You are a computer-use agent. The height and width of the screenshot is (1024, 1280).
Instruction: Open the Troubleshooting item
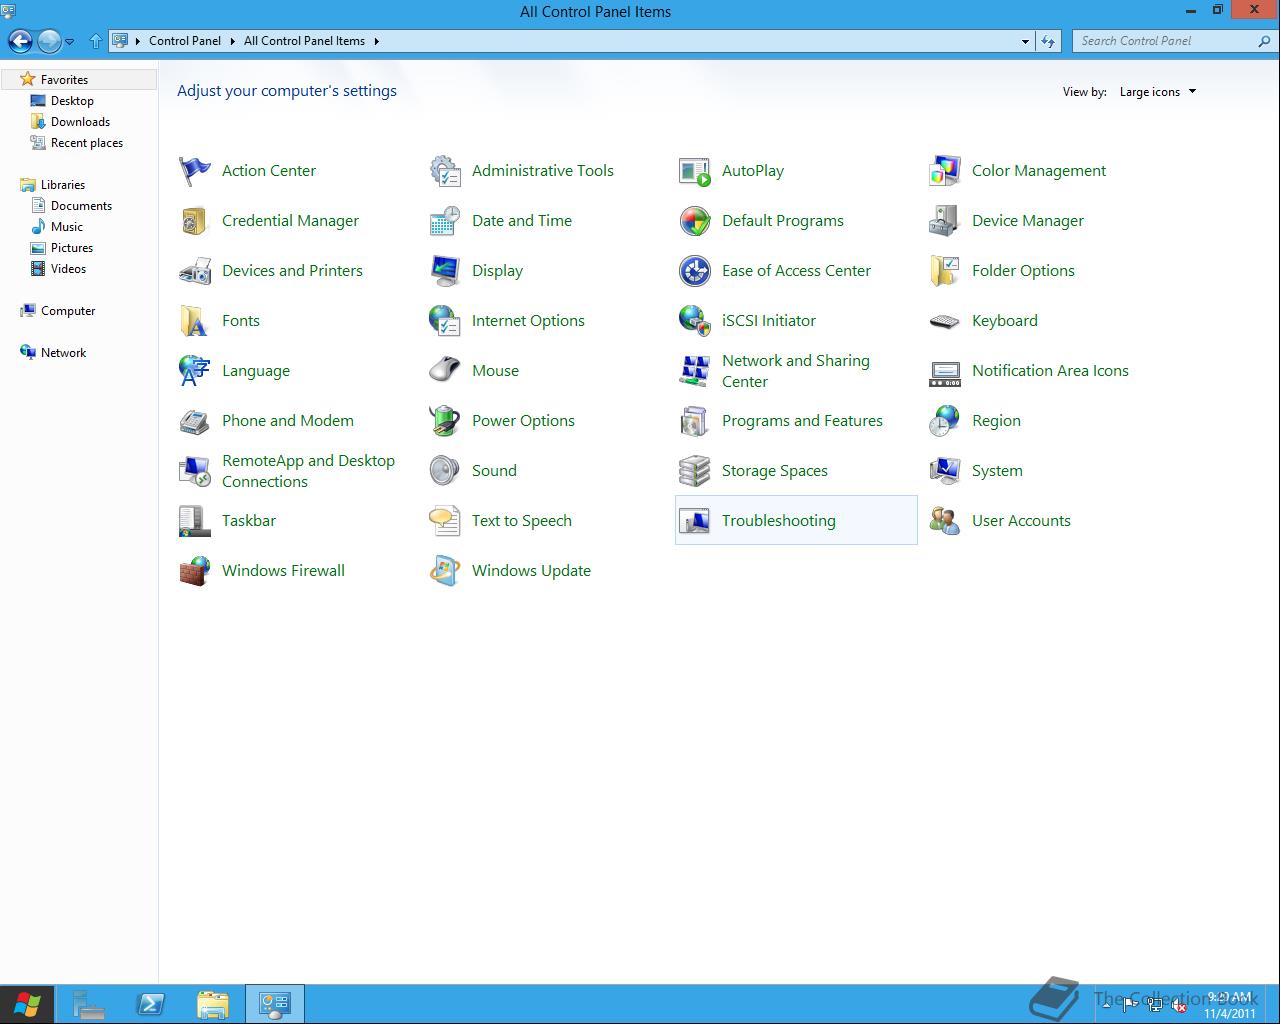(796, 520)
